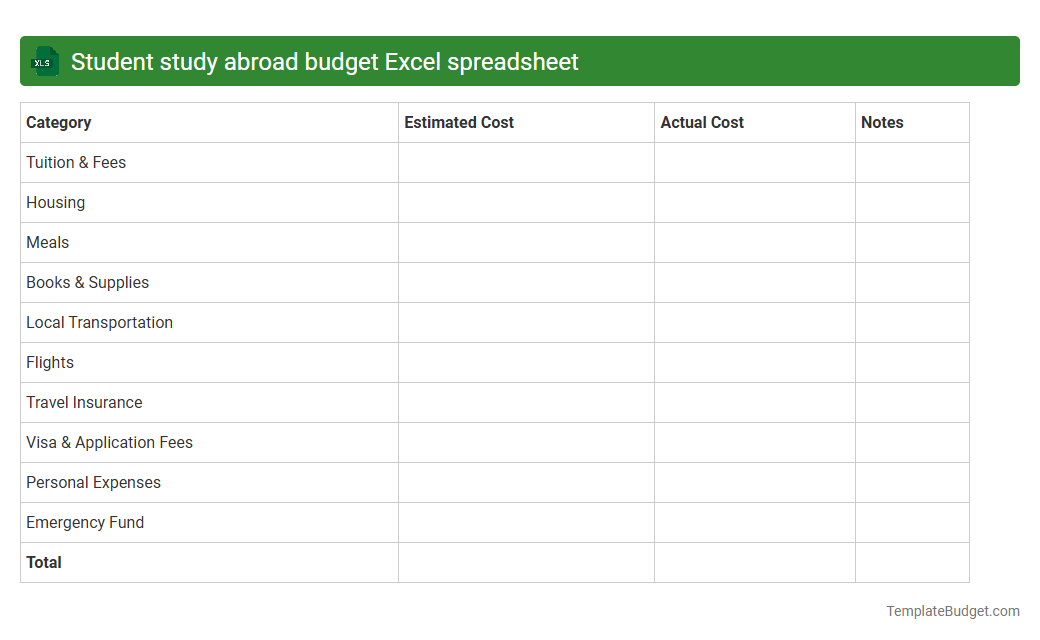Image resolution: width=1040 pixels, height=640 pixels.
Task: Click the Estimated Cost column header
Action: (459, 122)
